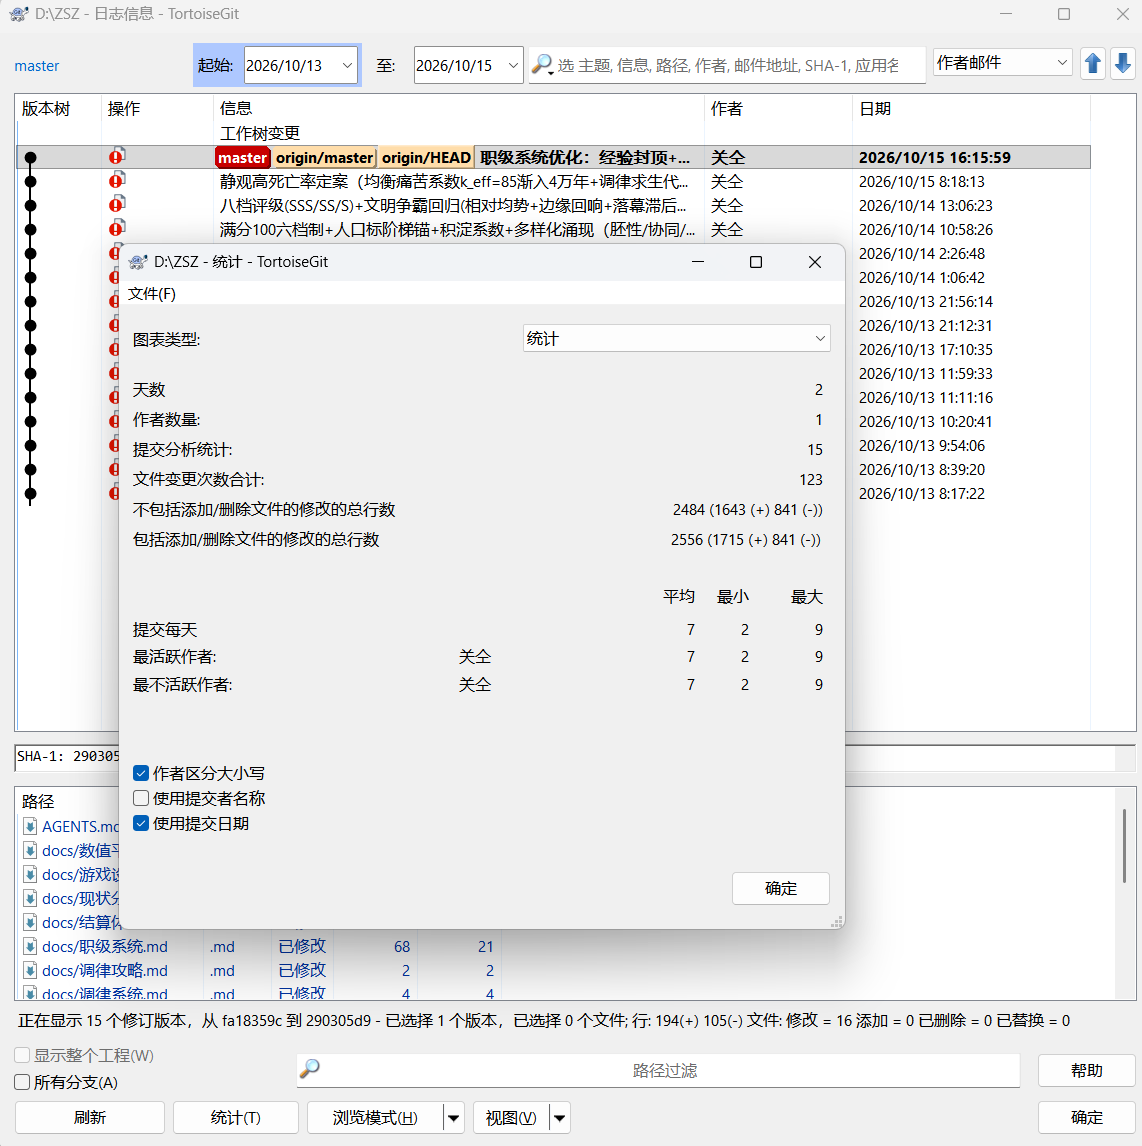Viewport: 1142px width, 1146px height.
Task: Click the red master ref label
Action: (x=243, y=158)
